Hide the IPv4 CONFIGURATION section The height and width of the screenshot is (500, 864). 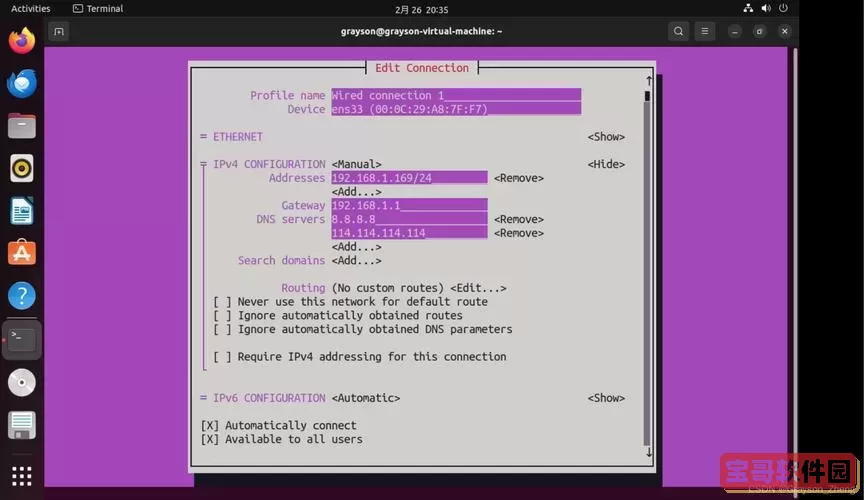click(x=606, y=164)
